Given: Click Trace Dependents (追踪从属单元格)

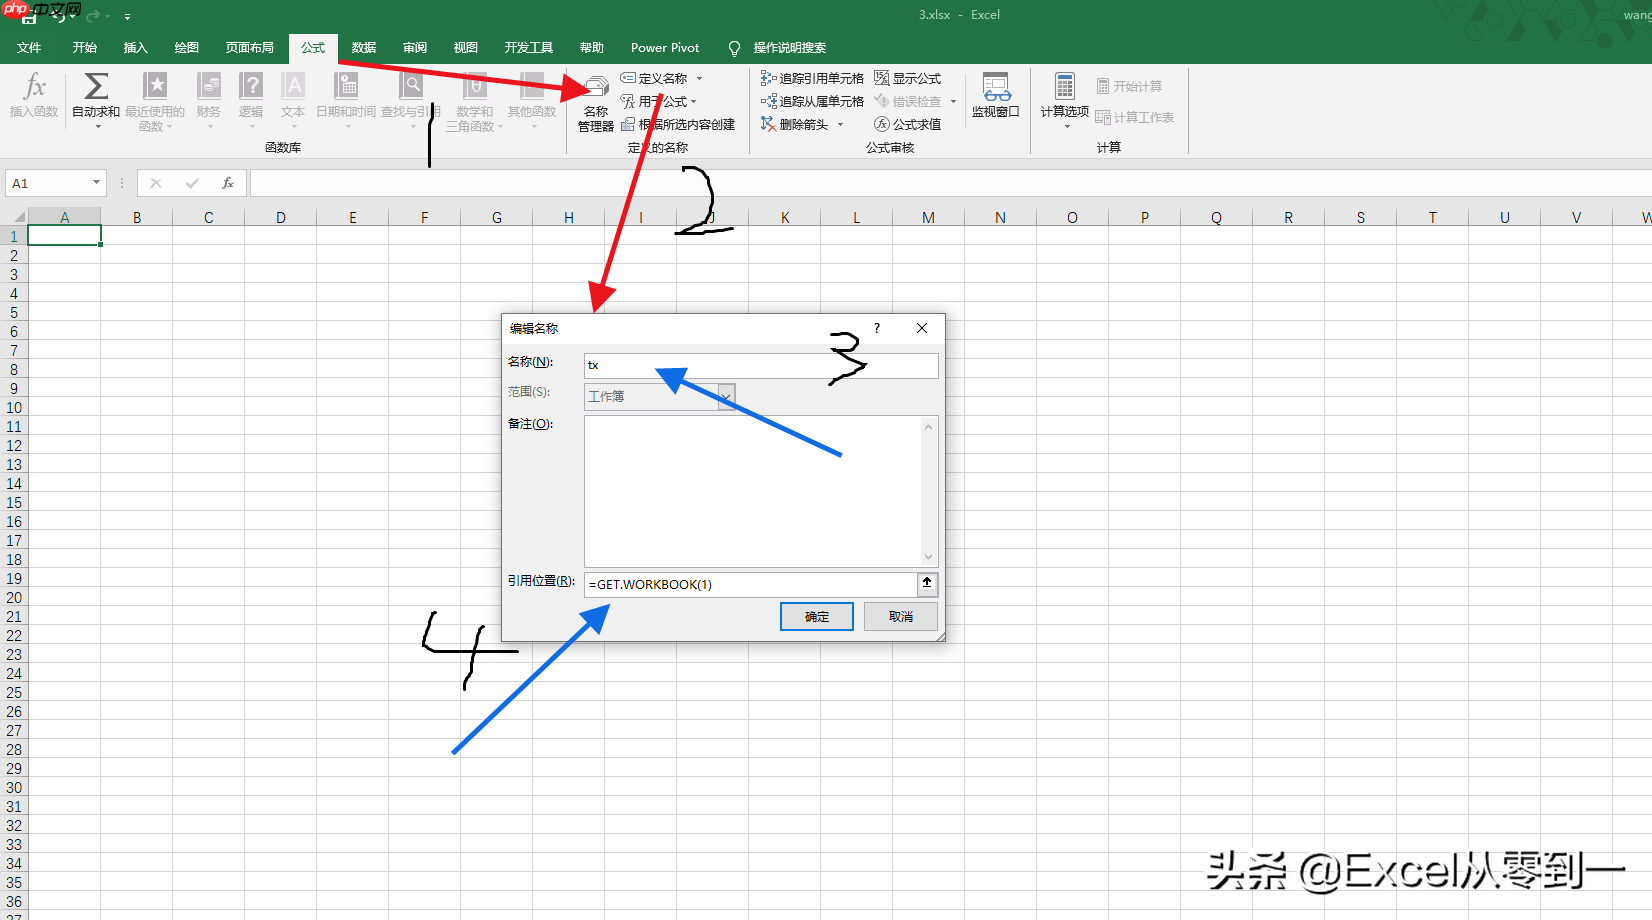Looking at the screenshot, I should (x=812, y=101).
